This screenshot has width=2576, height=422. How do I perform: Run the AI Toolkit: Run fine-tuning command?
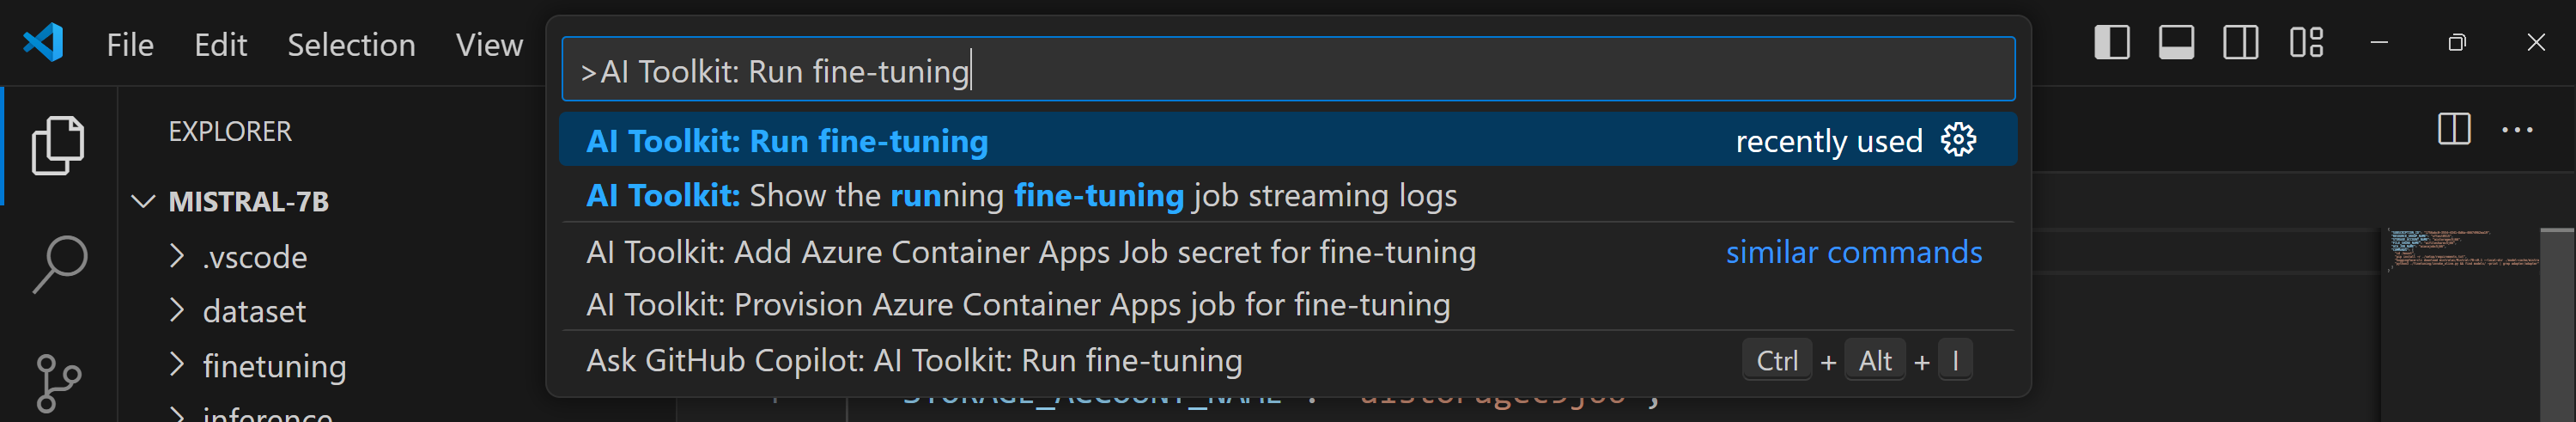(787, 142)
